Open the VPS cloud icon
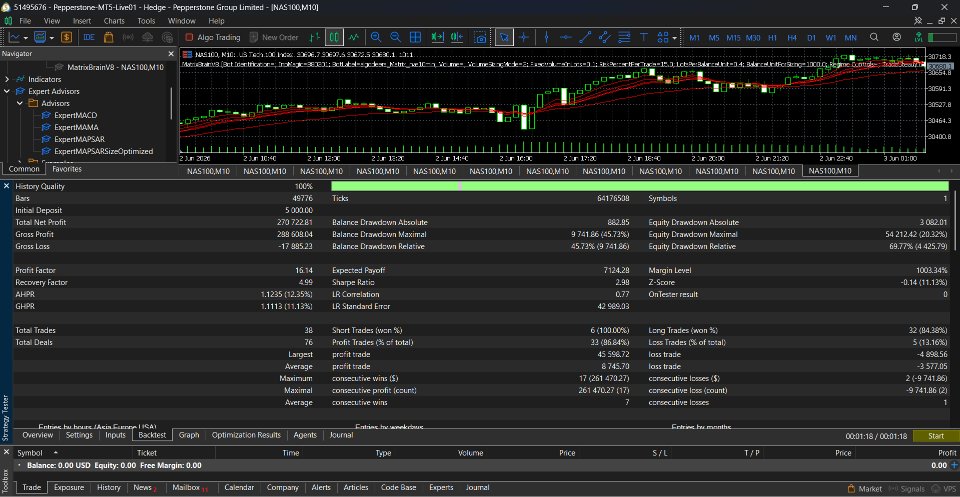This screenshot has height=497, width=960. tap(147, 37)
